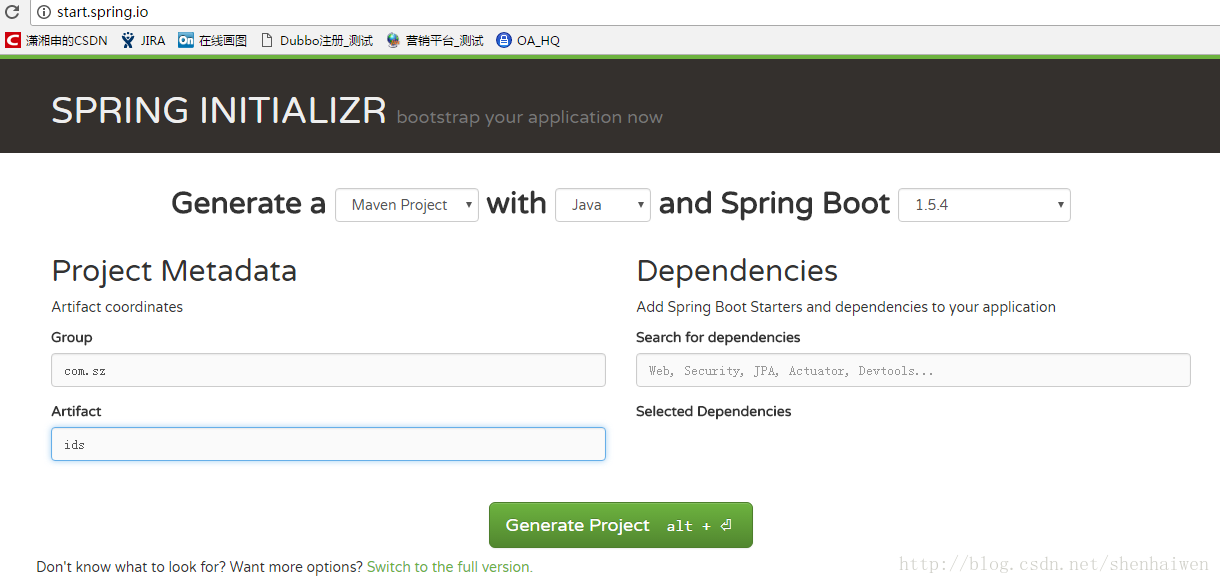Reload the page with the refresh icon
This screenshot has height=584, width=1220.
[x=12, y=12]
